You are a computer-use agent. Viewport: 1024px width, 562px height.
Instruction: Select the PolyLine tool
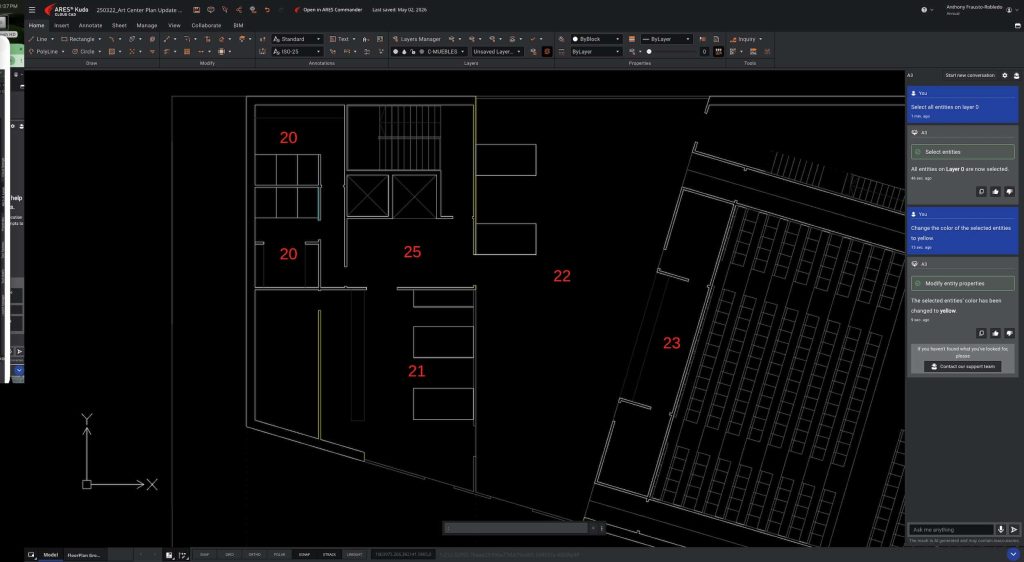[x=43, y=52]
